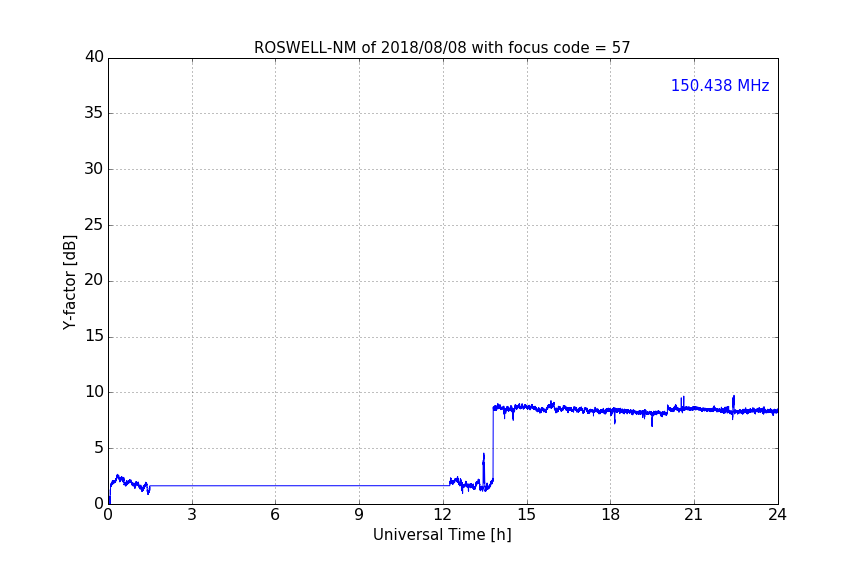
Task: Click the blue curve's vertical jump near hour 14
Action: [x=493, y=444]
